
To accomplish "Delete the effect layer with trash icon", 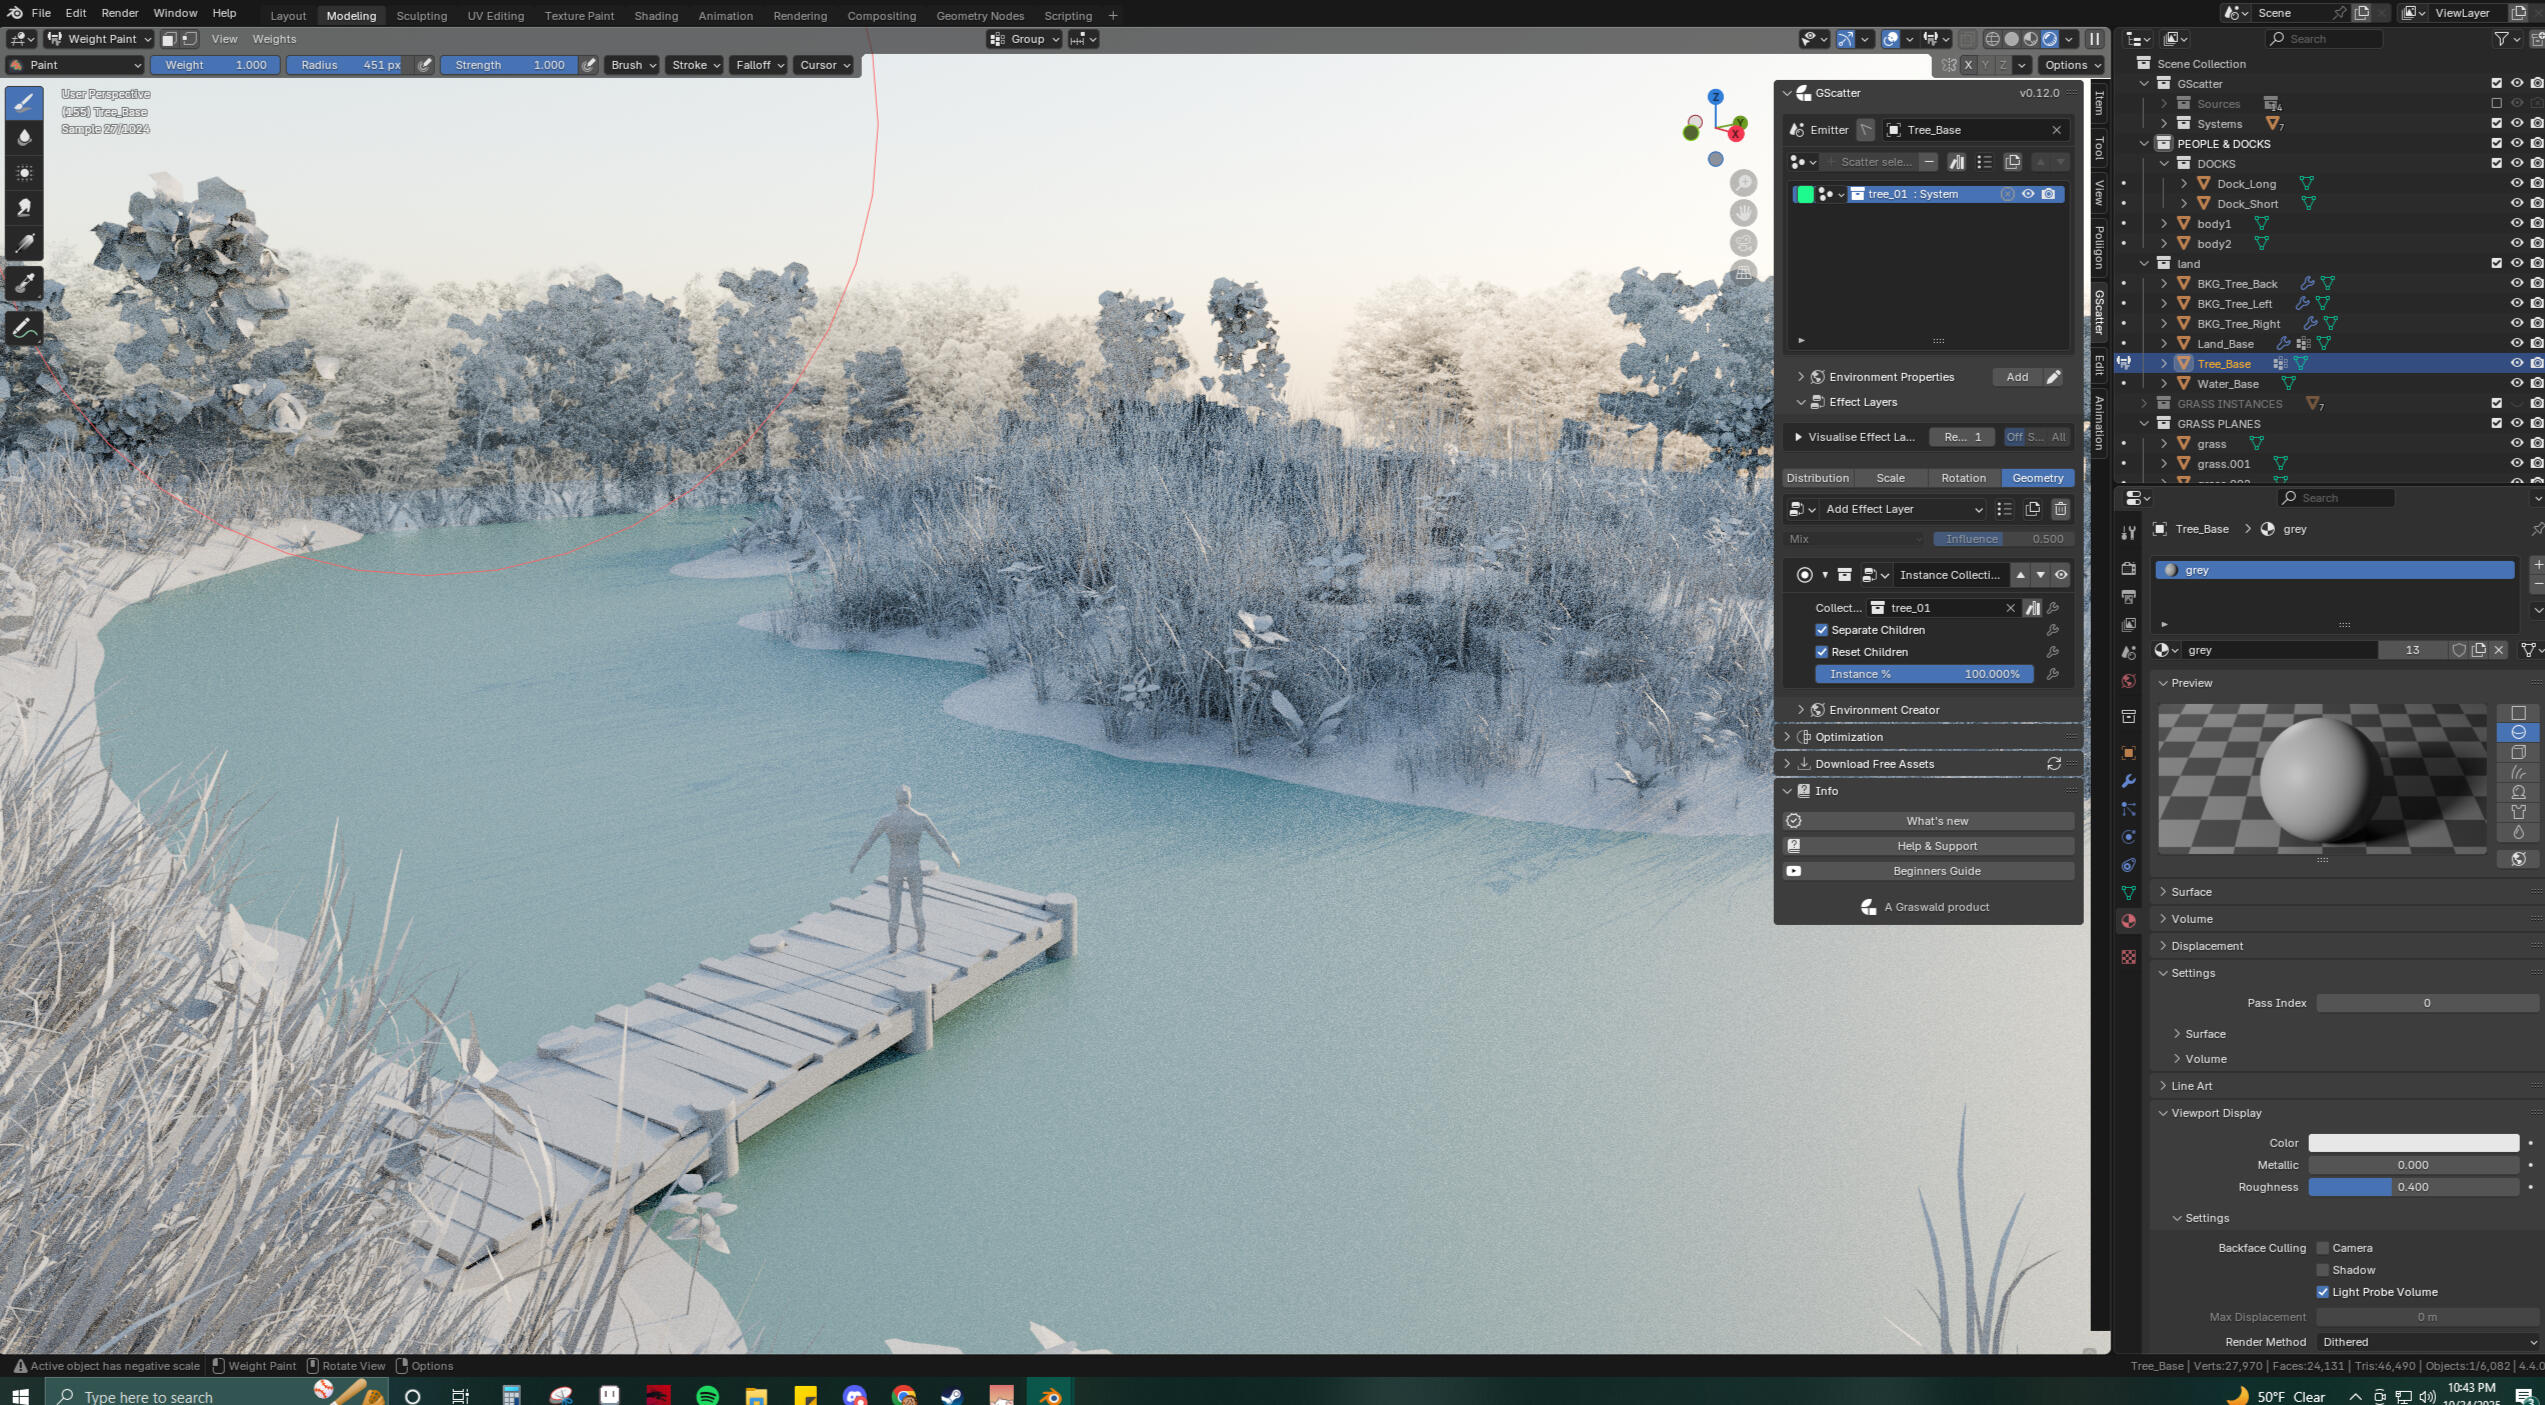I will [2060, 509].
